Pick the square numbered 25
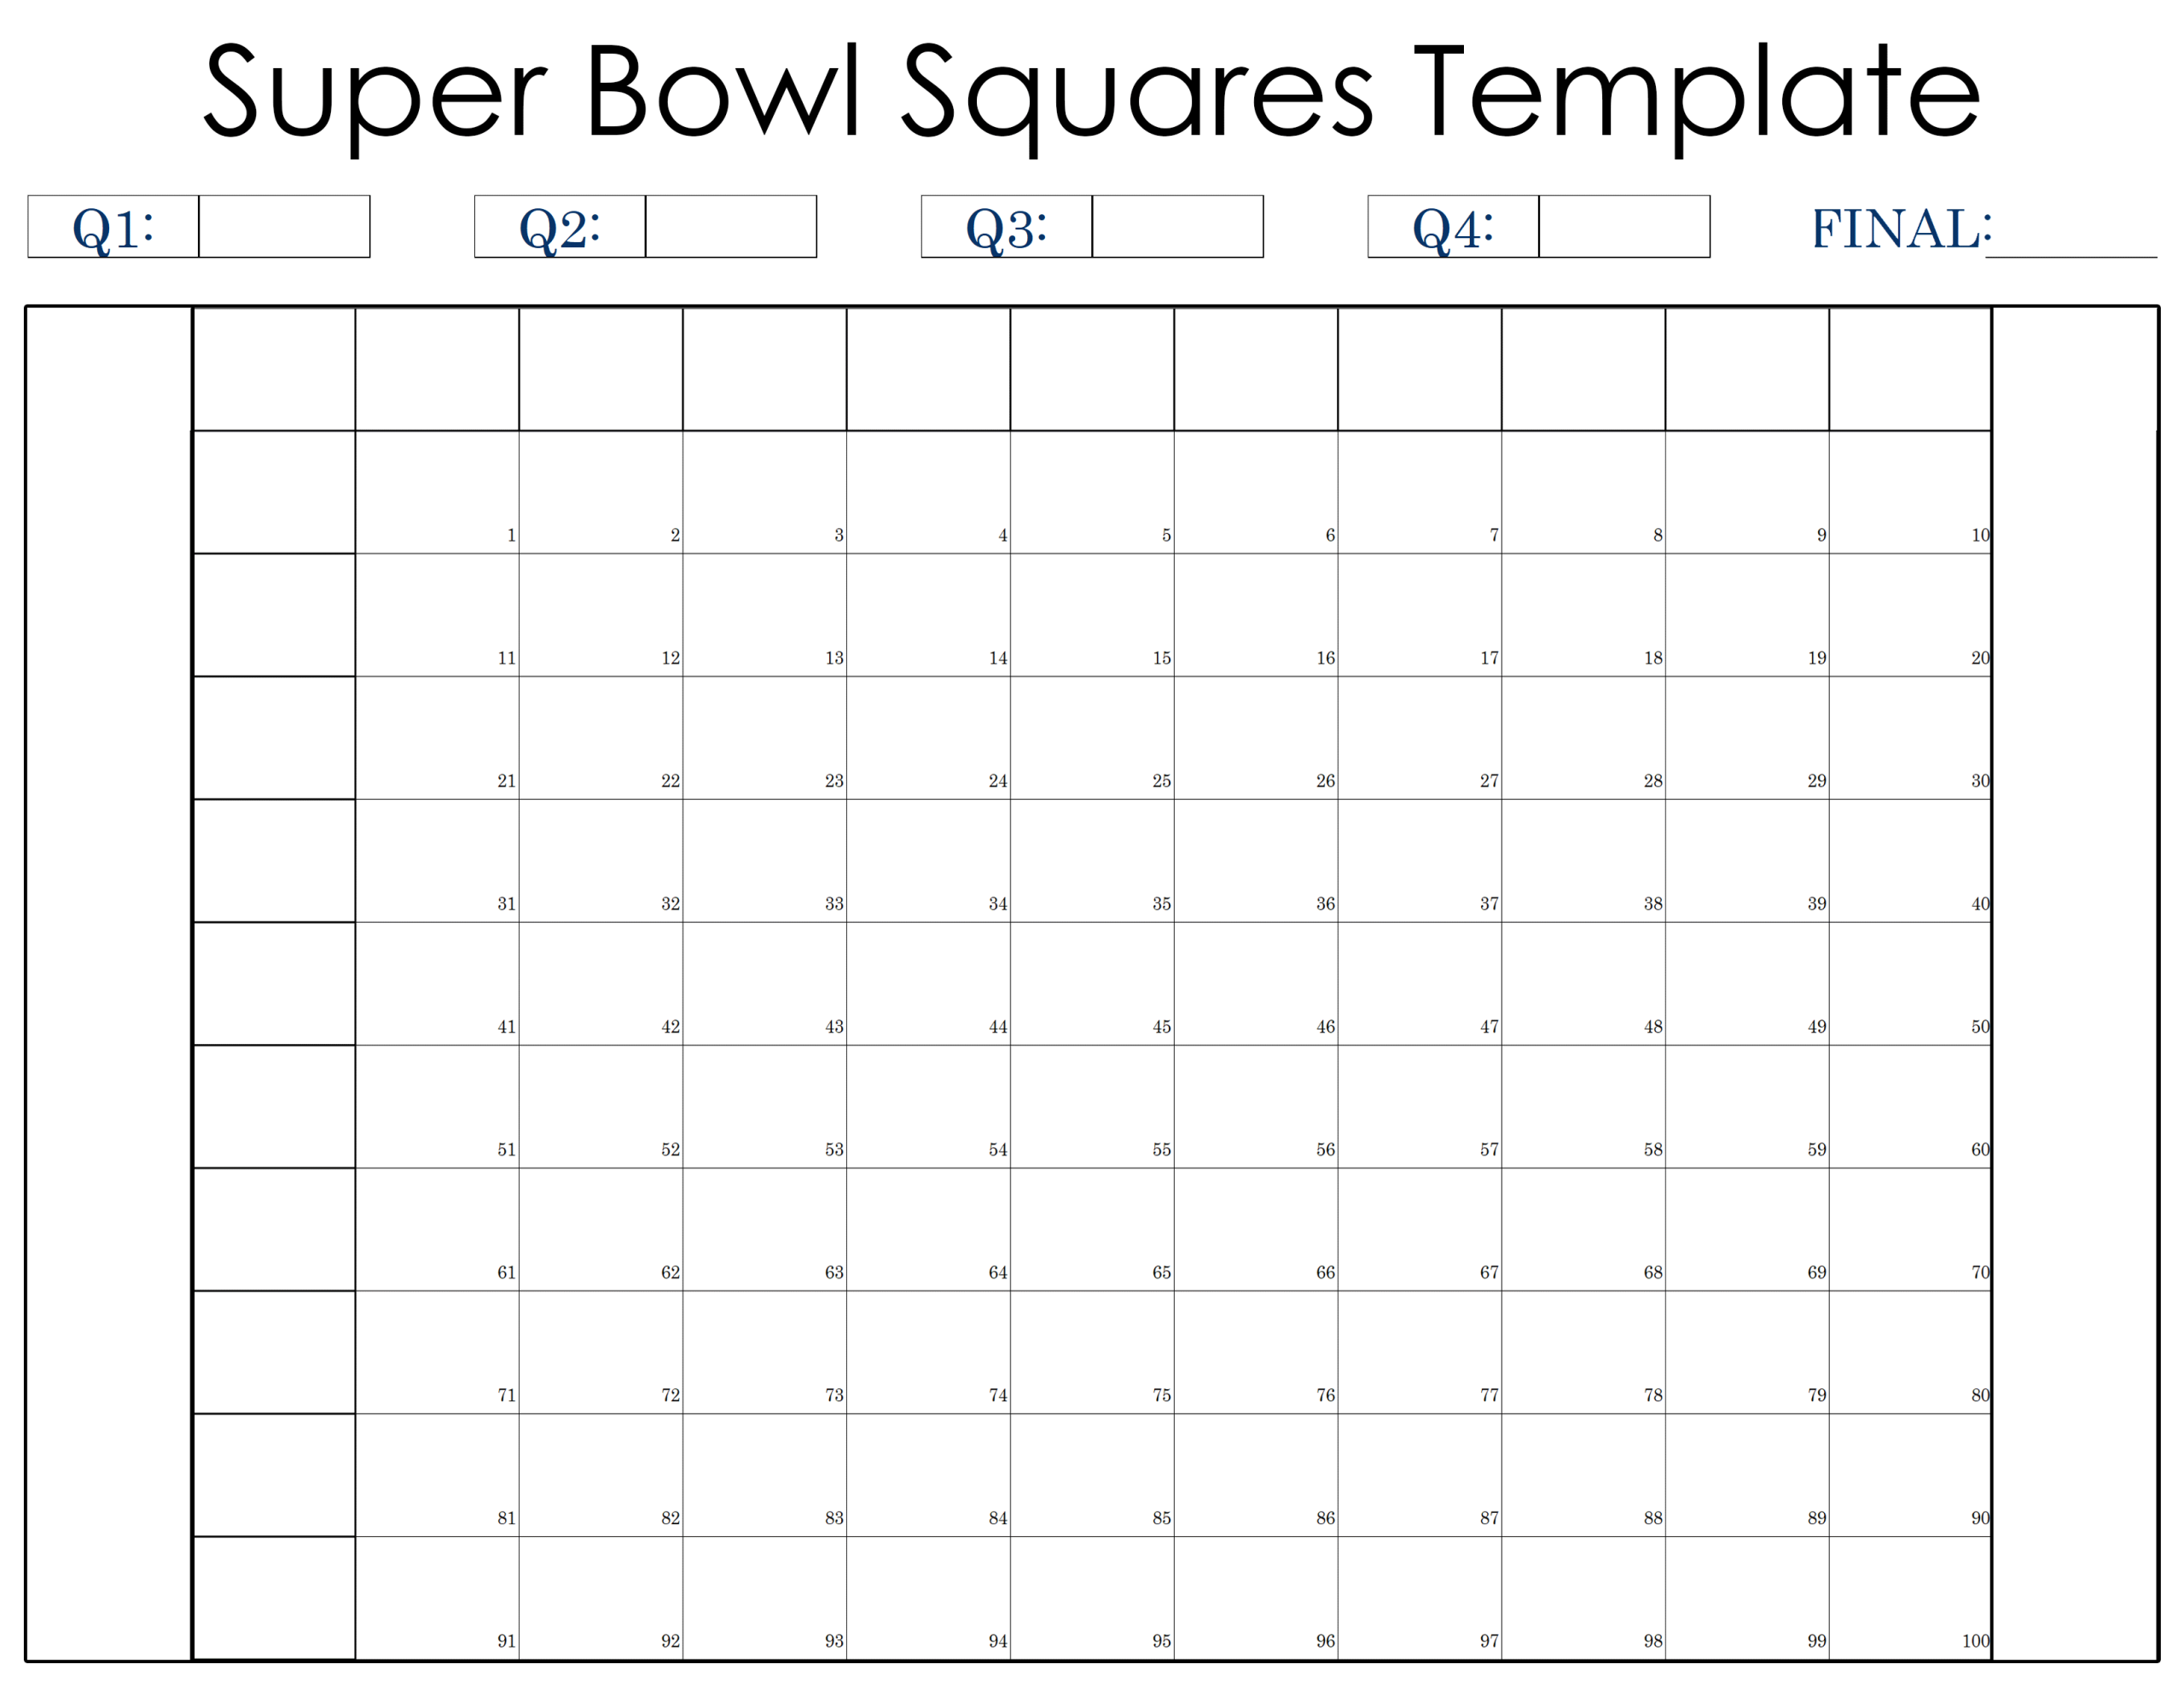Viewport: 2184px width, 1687px height. pos(1092,738)
